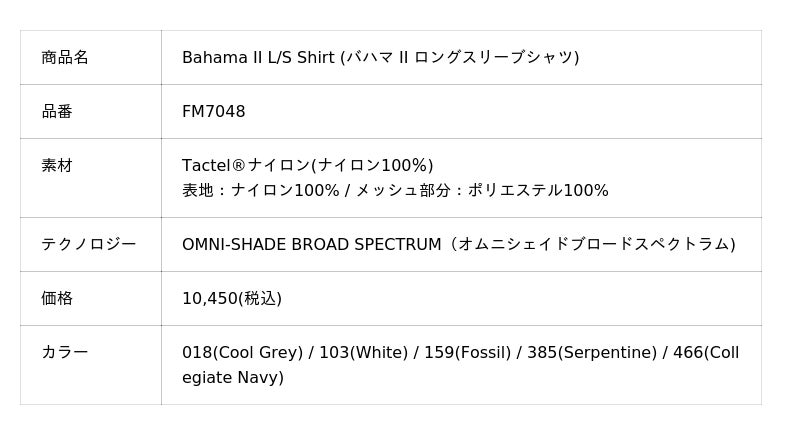Select the 018(Cool Grey) color option

click(x=242, y=352)
